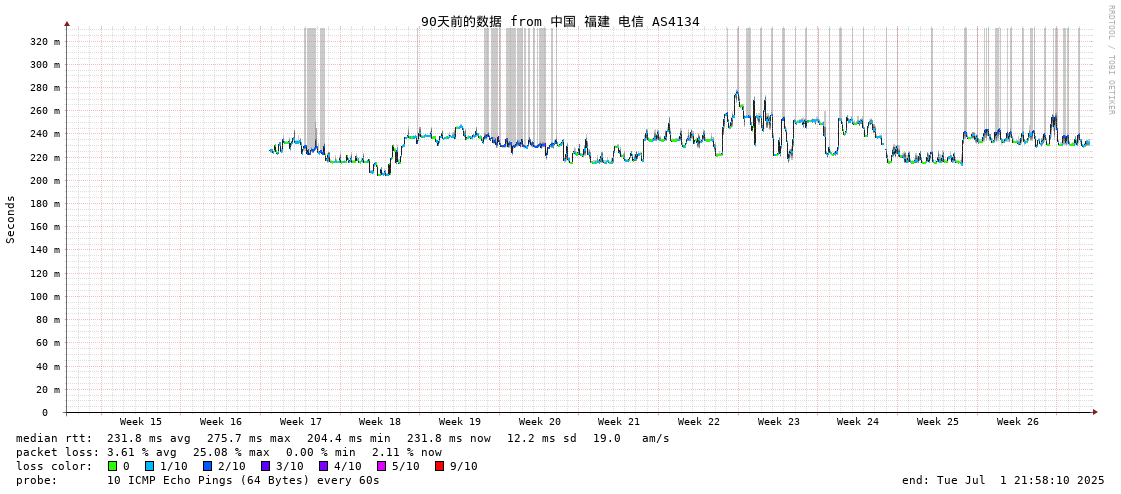Viewport: 1121px width, 494px height.
Task: Click the "Week 22" axis label
Action: click(x=699, y=422)
